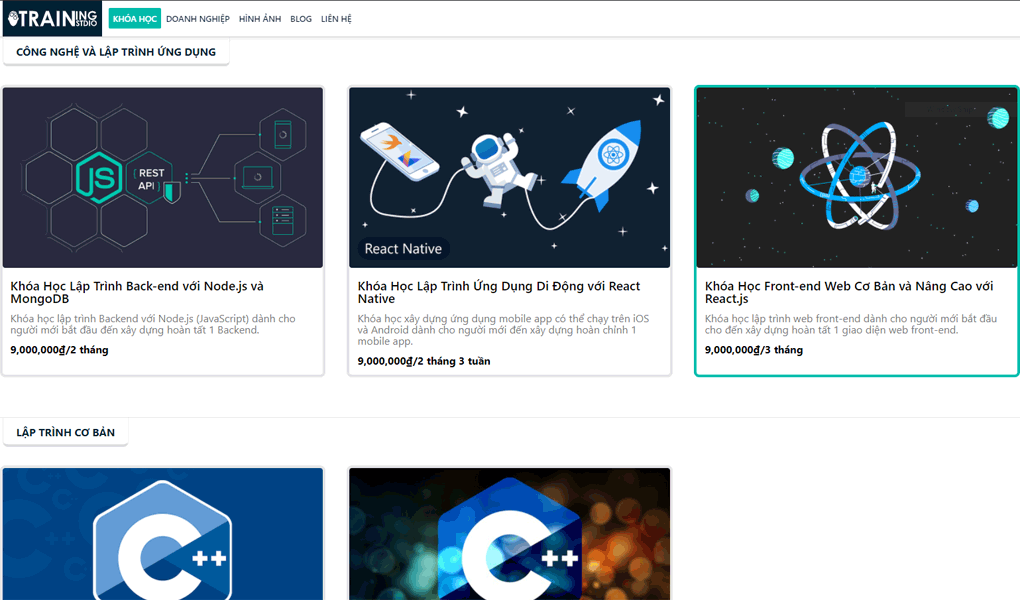
Task: Open the React Native astronaut course thumbnail
Action: pos(509,178)
